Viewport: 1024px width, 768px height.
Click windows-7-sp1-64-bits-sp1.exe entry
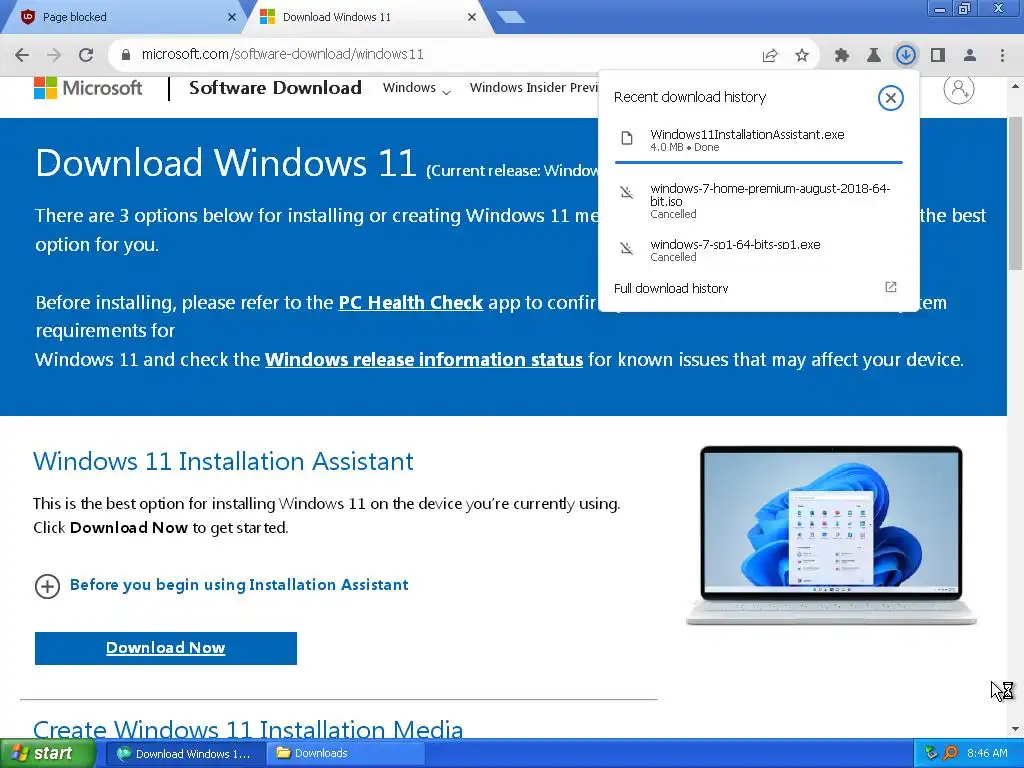[x=759, y=249]
